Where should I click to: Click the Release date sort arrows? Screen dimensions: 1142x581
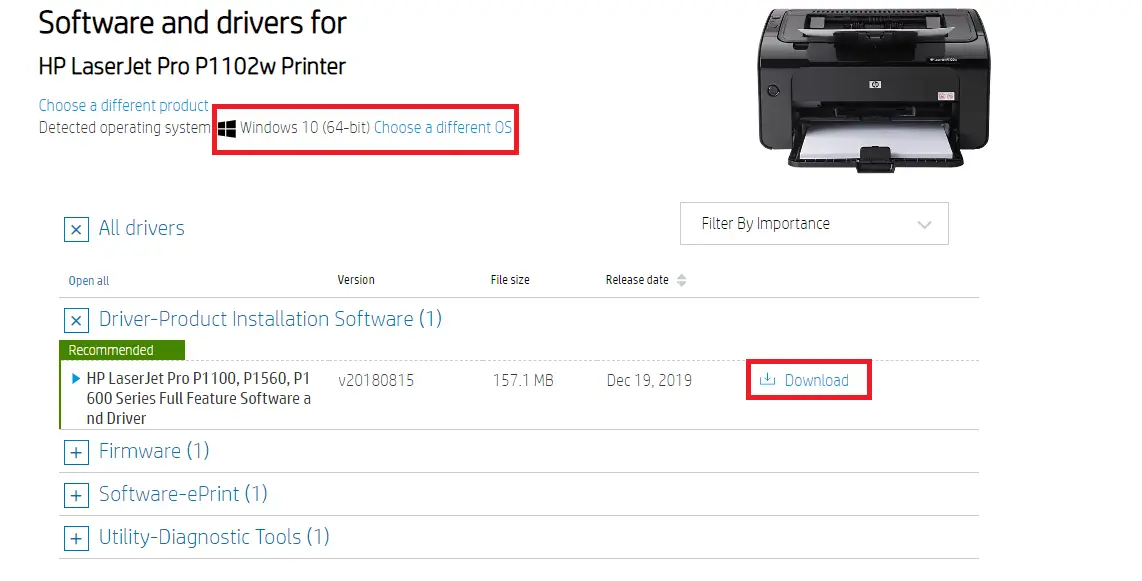tap(682, 280)
